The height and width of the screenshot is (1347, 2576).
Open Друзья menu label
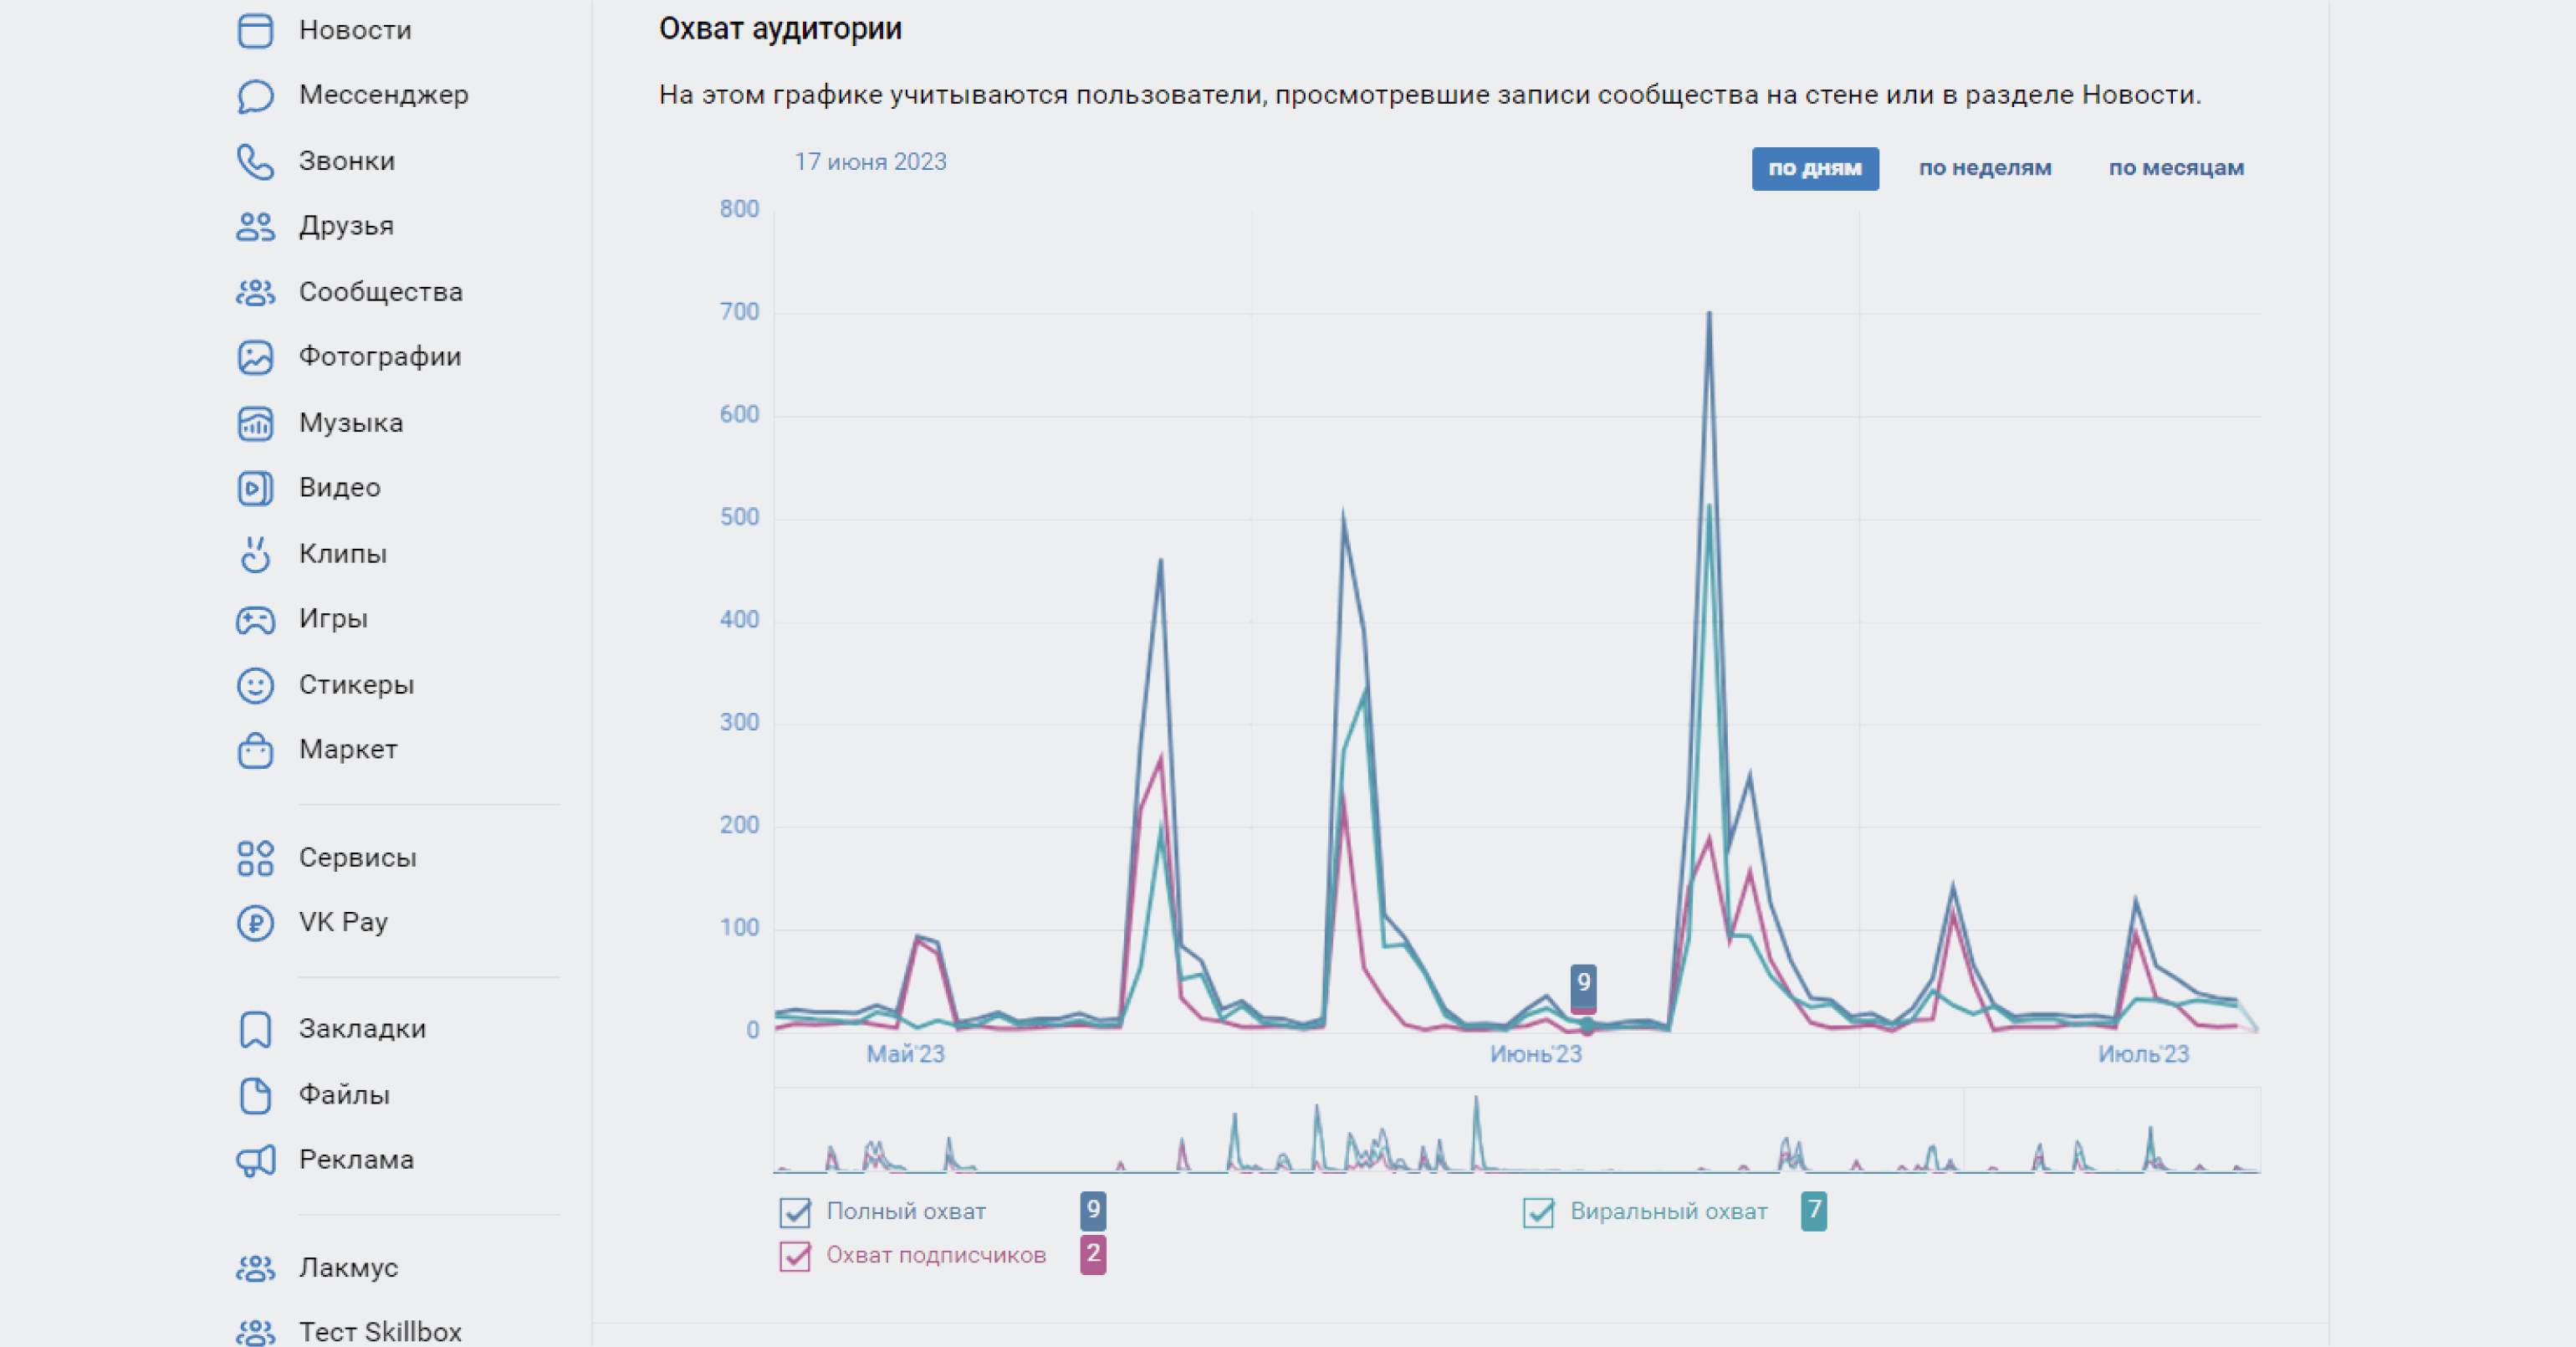[x=346, y=226]
